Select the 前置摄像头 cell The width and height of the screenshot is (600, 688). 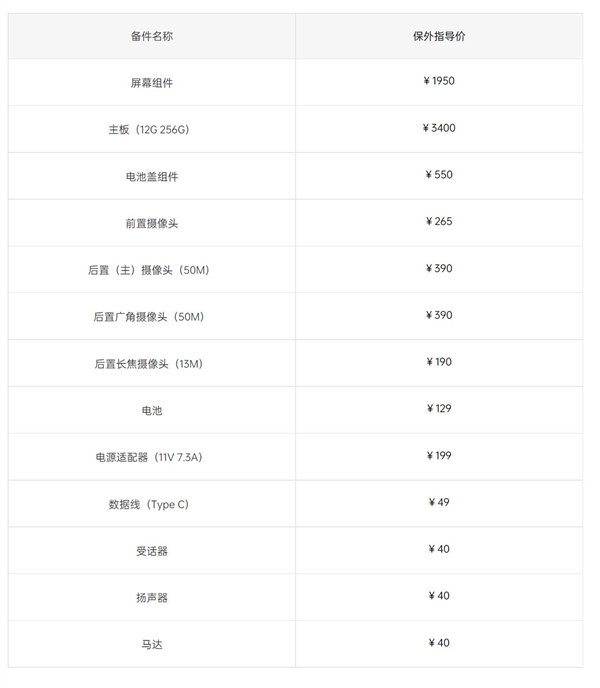152,223
